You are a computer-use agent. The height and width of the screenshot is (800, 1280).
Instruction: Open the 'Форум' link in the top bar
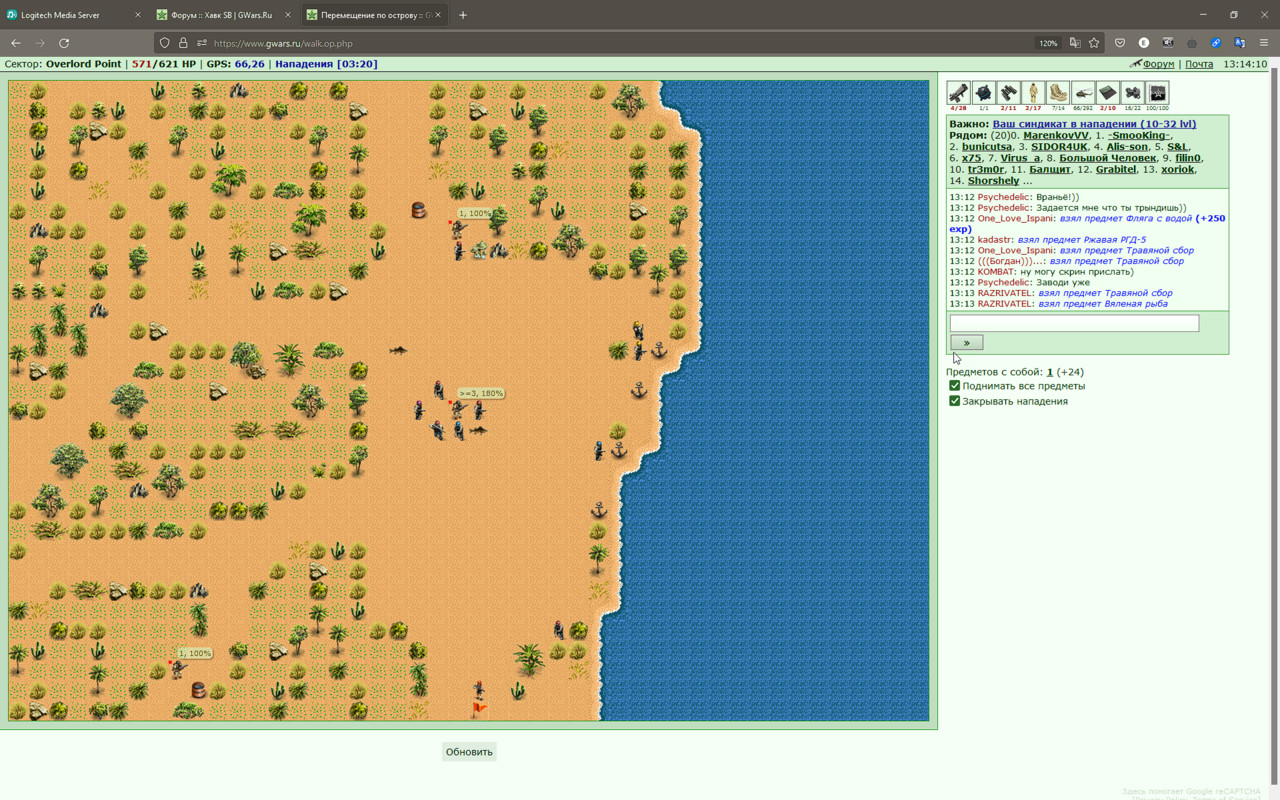pyautogui.click(x=1158, y=64)
